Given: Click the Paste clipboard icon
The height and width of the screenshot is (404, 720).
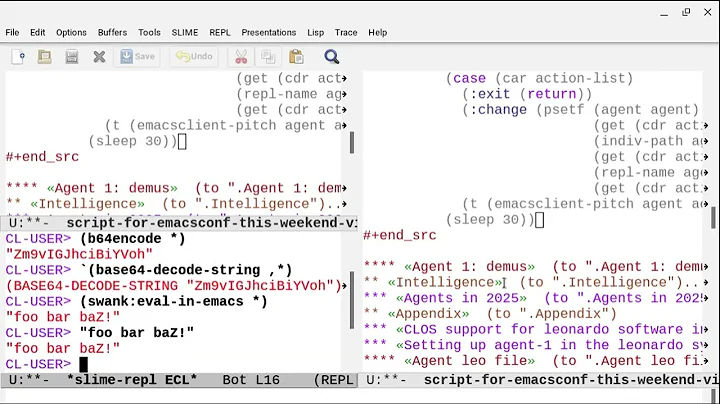Looking at the screenshot, I should (x=296, y=57).
